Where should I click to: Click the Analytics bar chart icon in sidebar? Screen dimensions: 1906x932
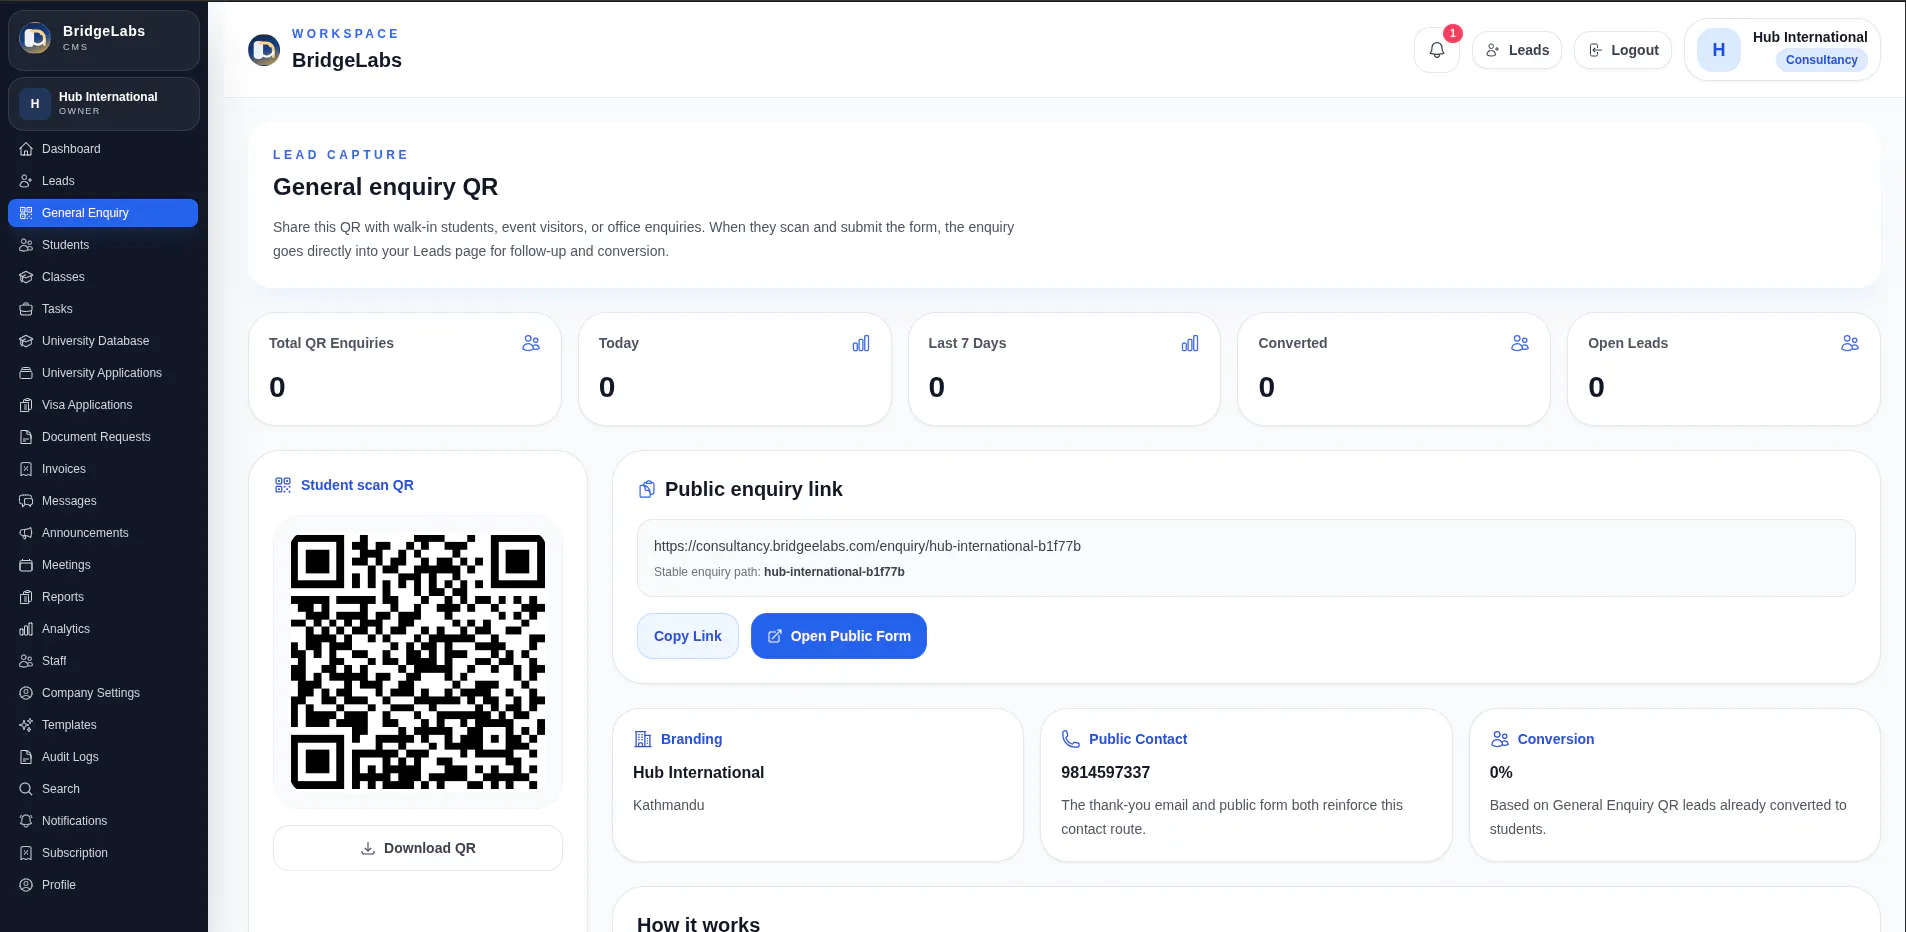coord(26,629)
